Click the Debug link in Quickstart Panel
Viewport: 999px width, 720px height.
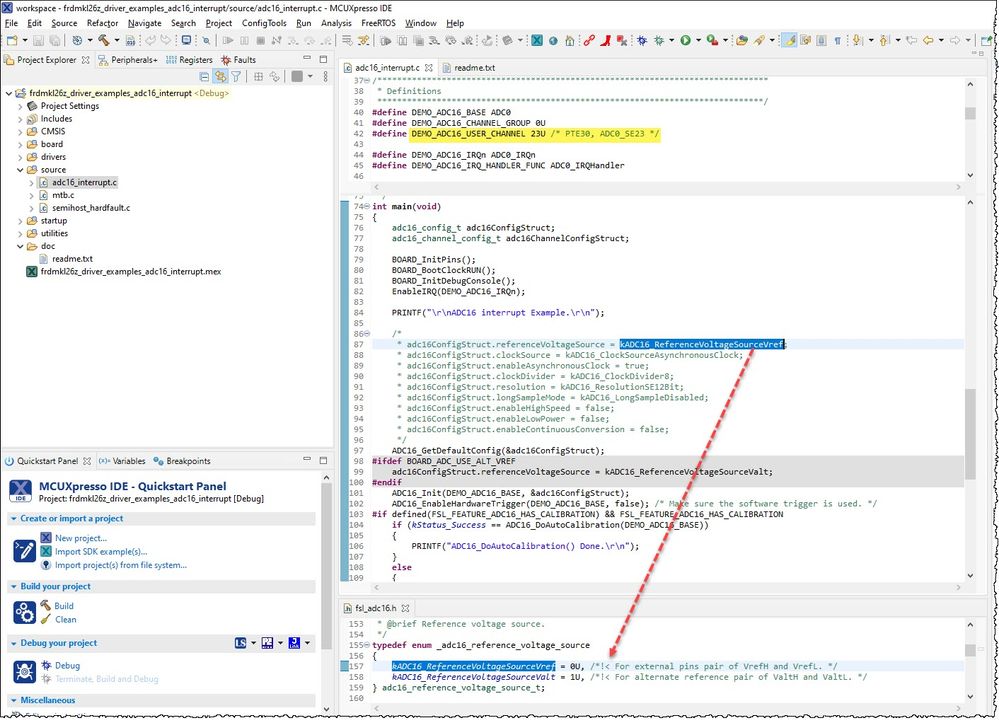pos(67,665)
